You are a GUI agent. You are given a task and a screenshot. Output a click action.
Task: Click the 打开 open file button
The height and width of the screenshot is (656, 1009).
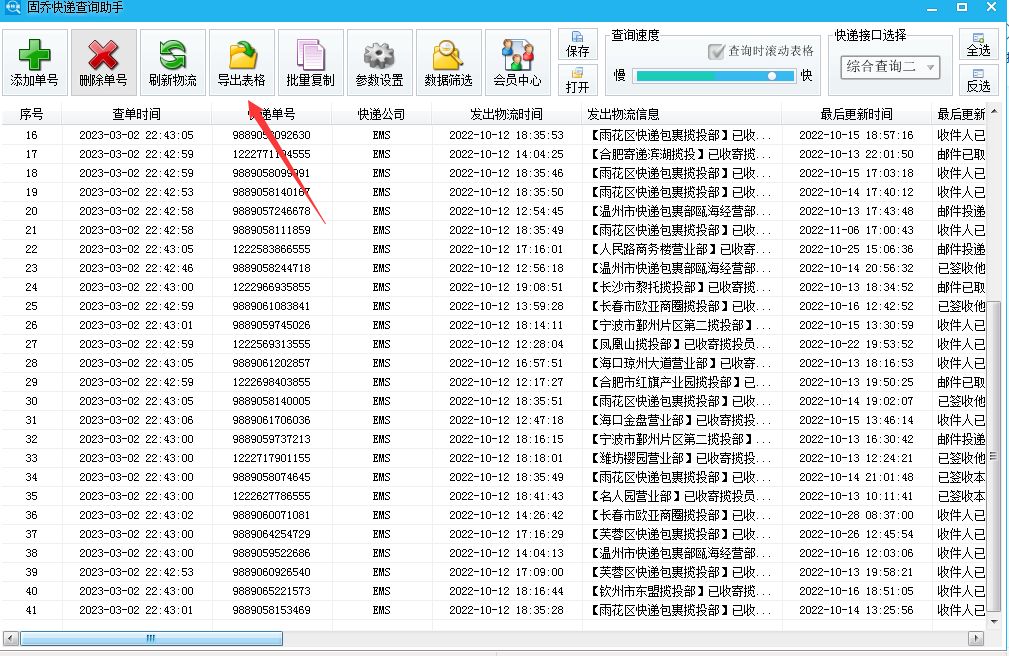(577, 80)
